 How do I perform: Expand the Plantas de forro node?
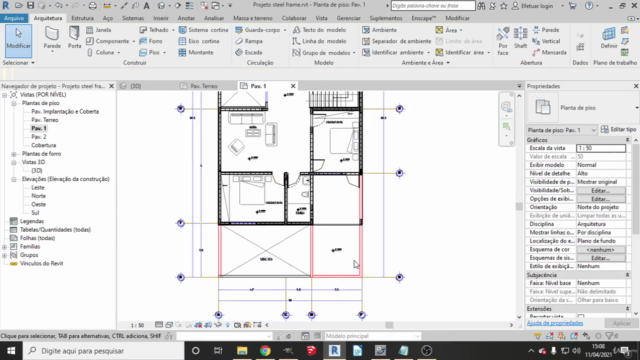click(13, 154)
